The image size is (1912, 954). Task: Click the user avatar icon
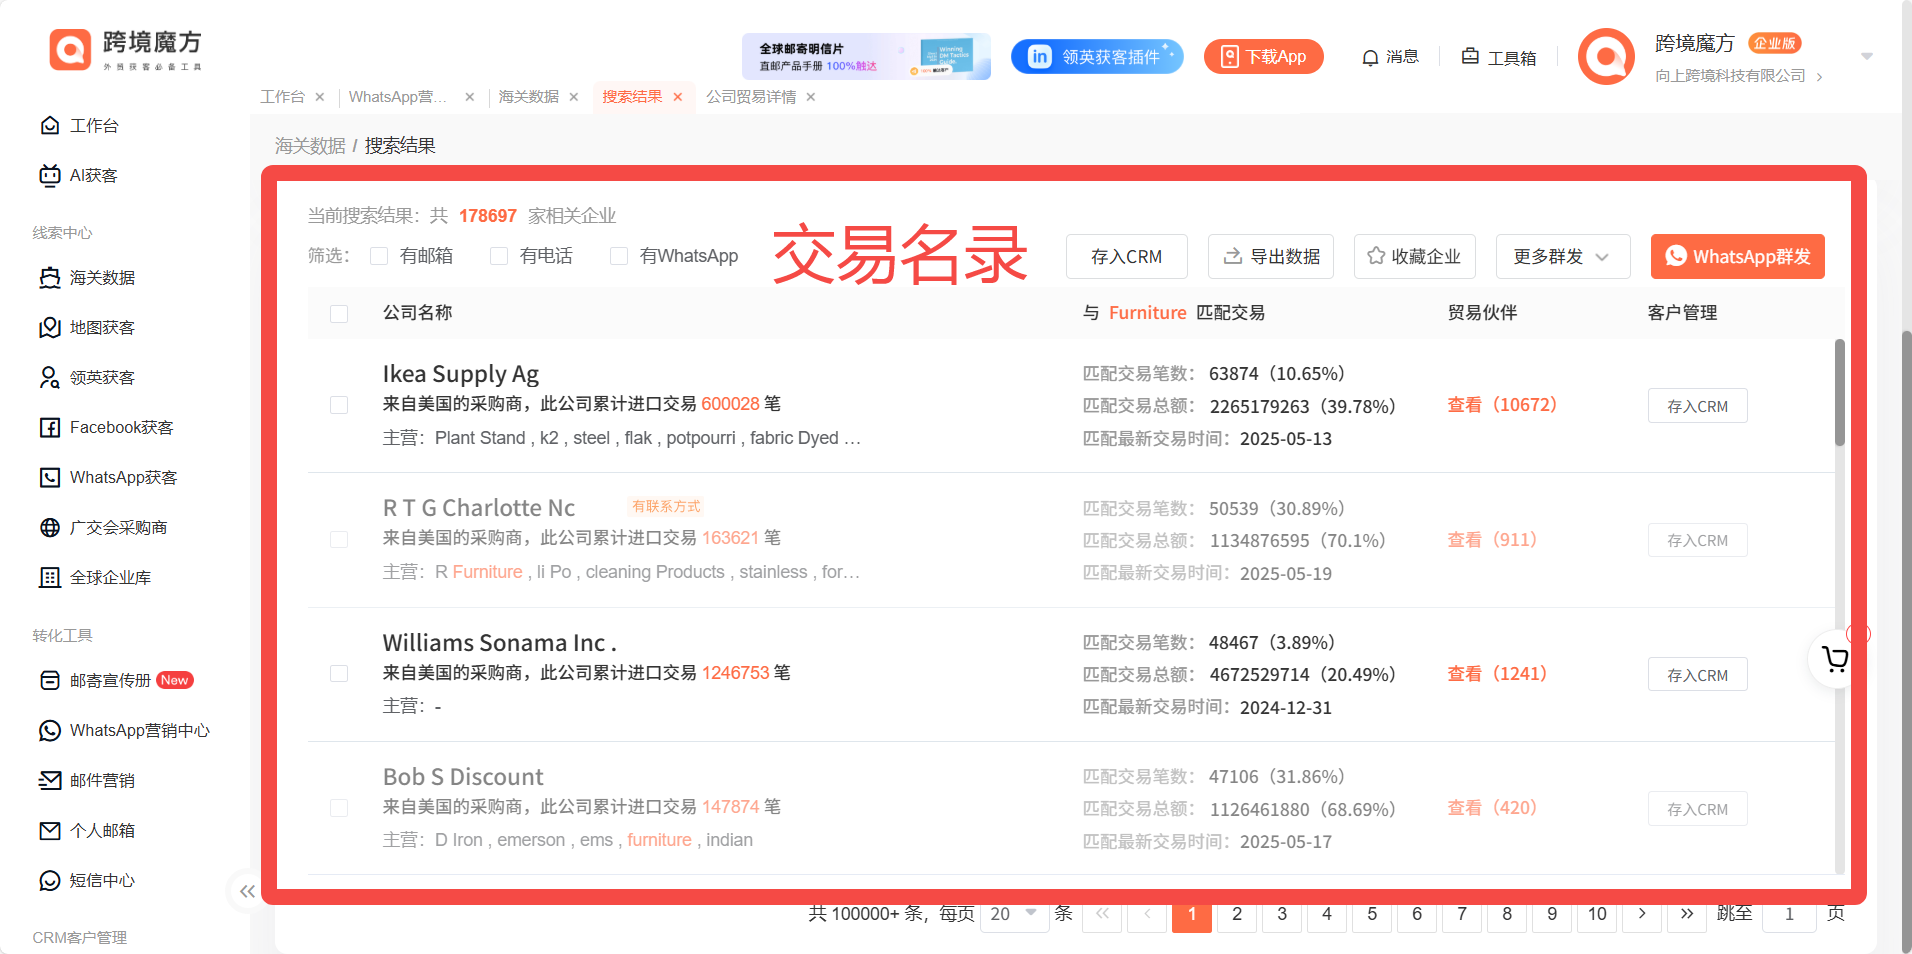click(x=1606, y=56)
